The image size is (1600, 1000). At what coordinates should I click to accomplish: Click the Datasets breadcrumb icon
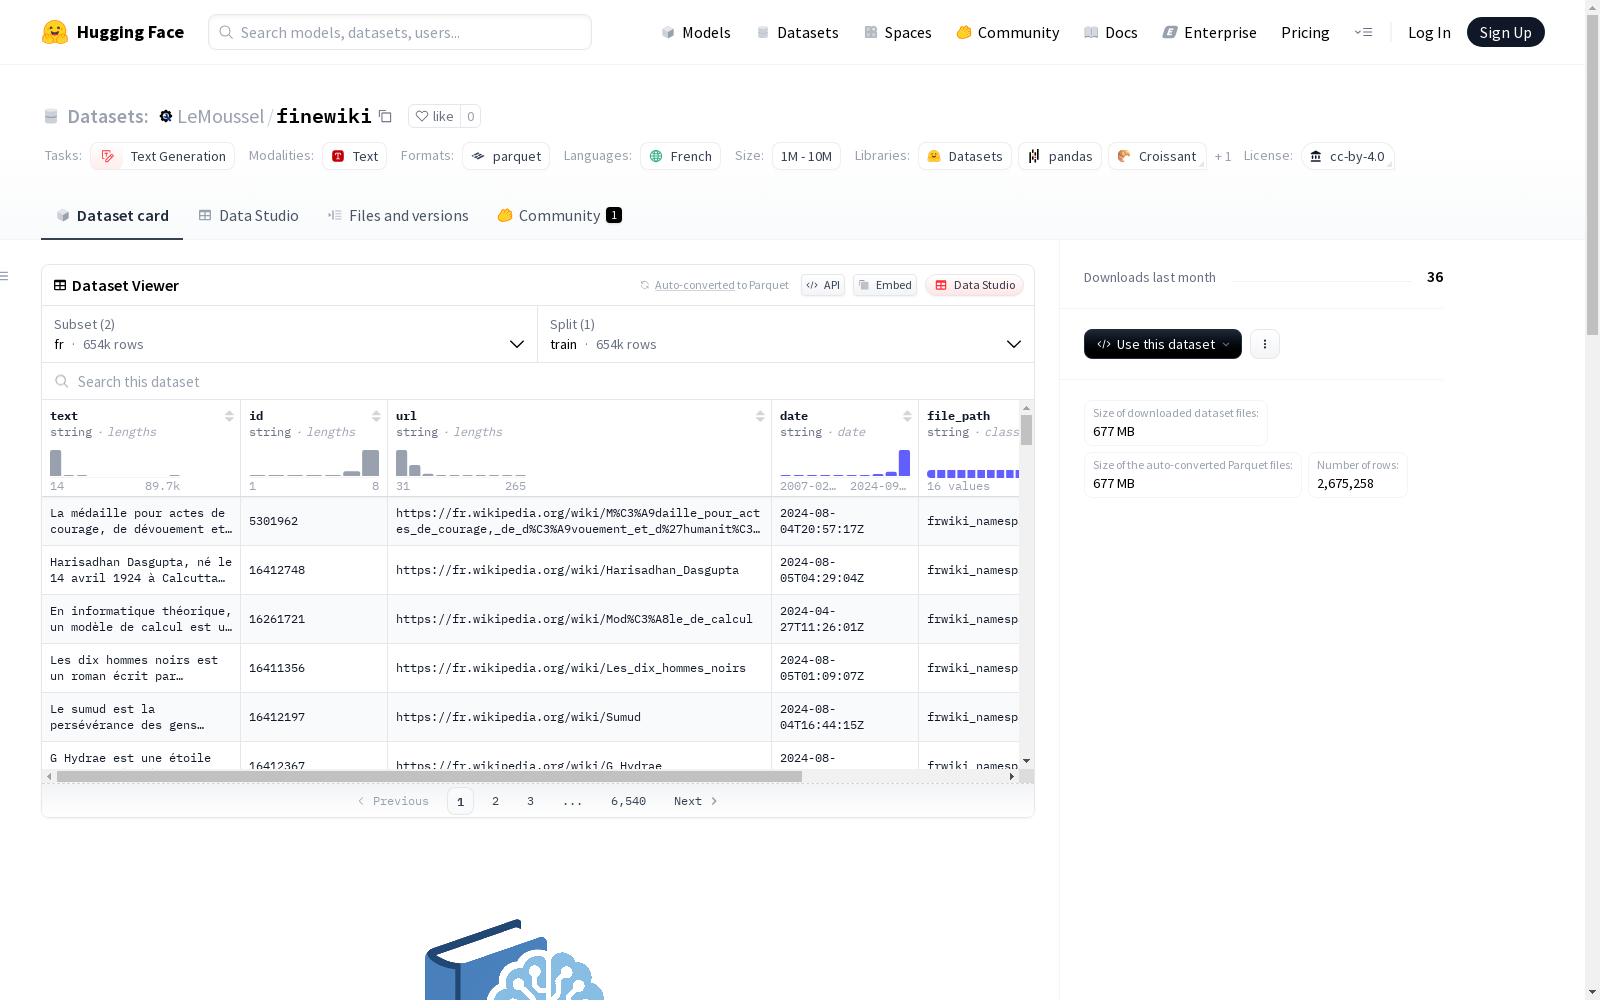tap(51, 116)
